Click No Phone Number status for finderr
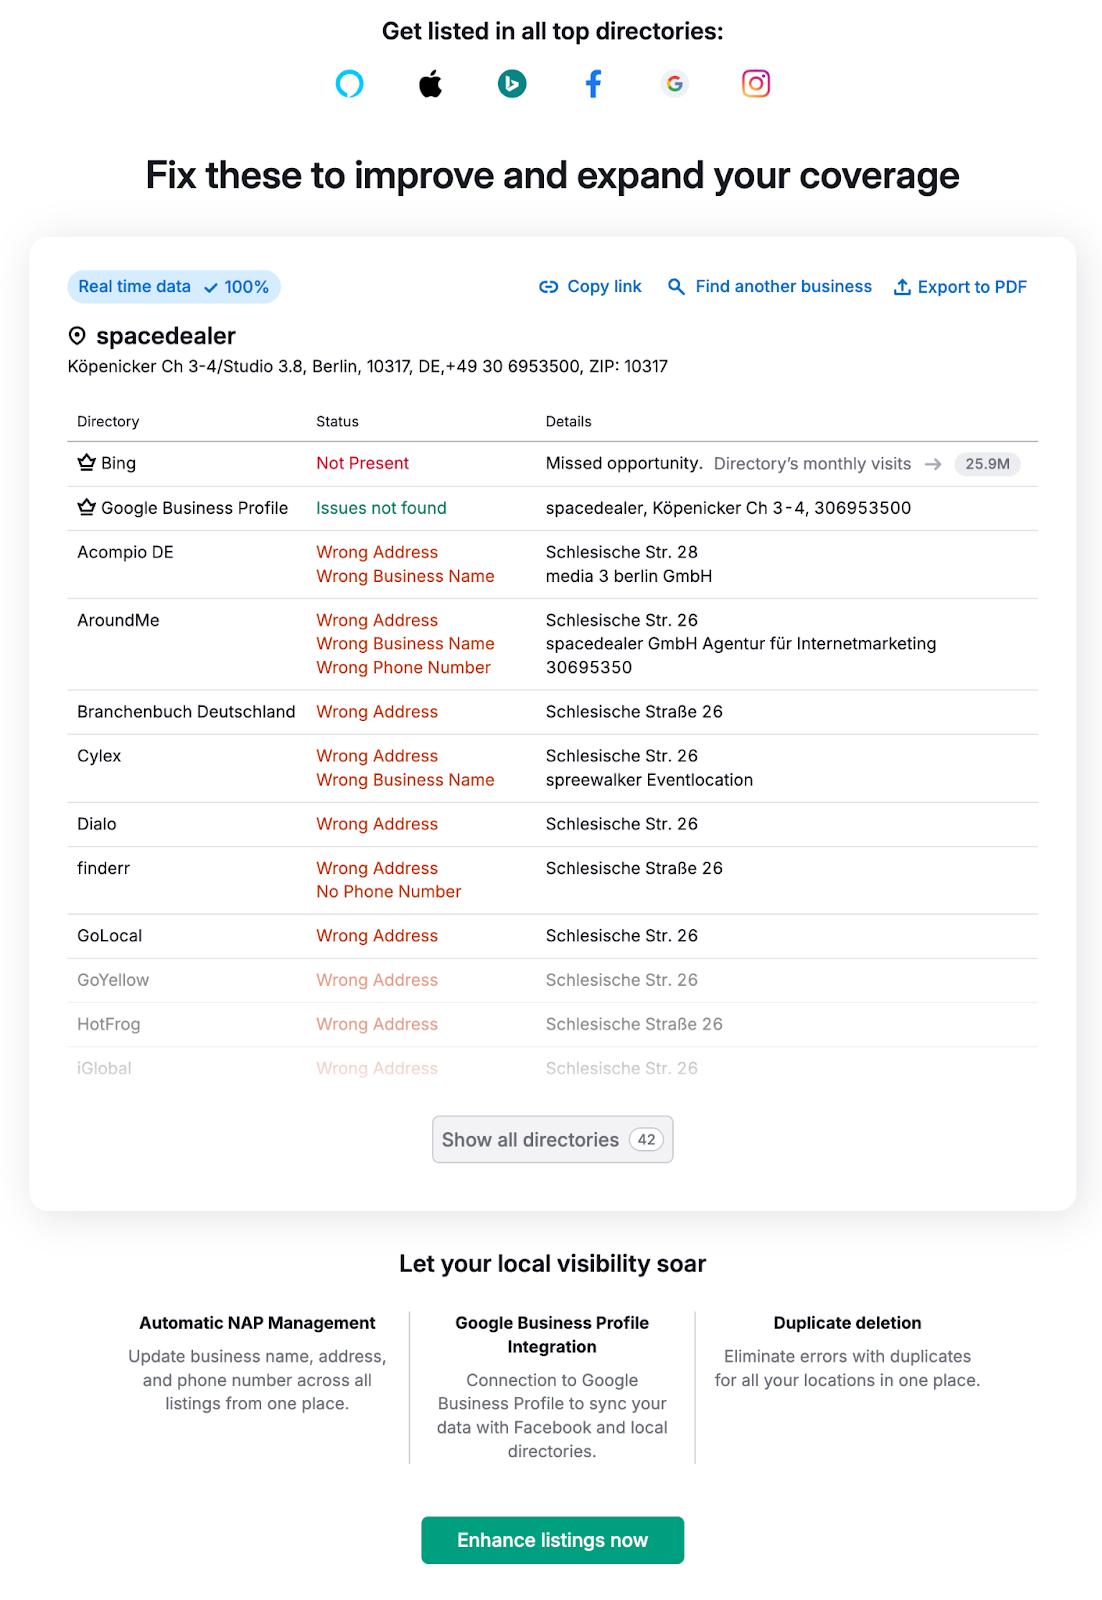Screen dimensions: 1102x1600 389,892
